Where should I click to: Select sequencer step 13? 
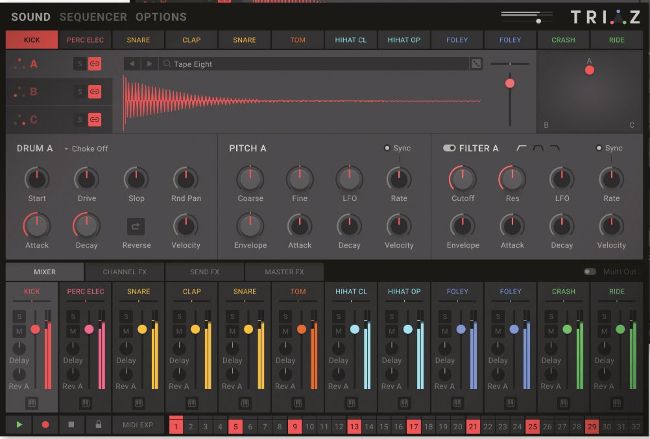click(354, 426)
